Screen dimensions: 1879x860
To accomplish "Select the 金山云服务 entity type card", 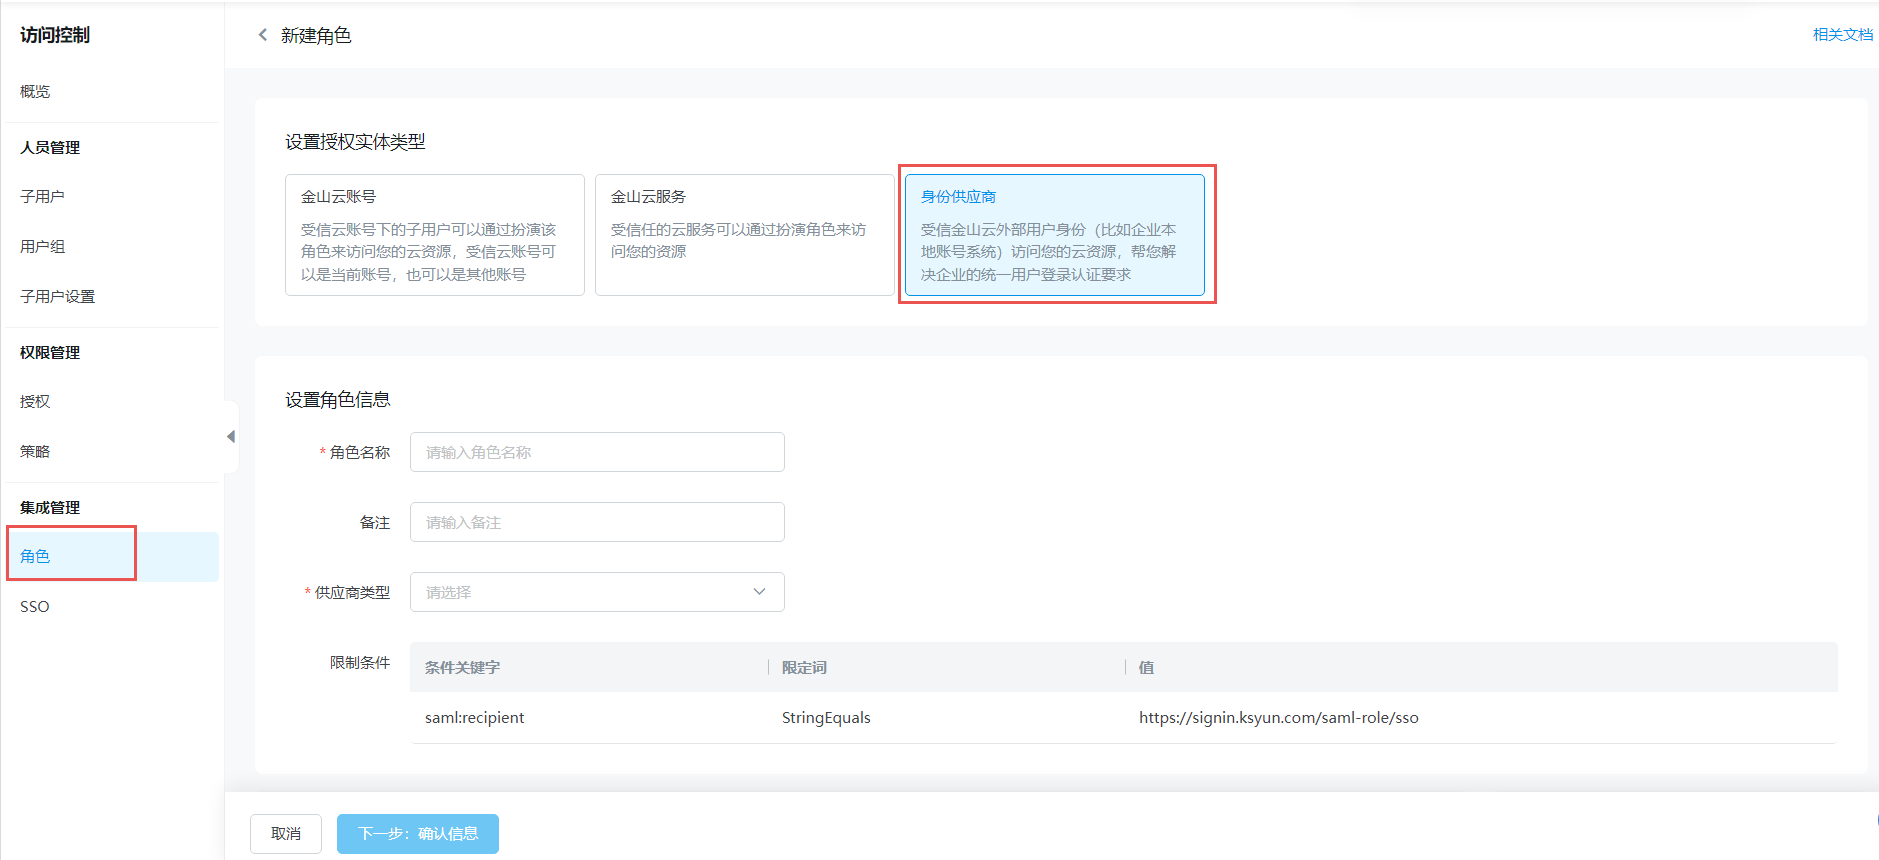I will (x=744, y=235).
